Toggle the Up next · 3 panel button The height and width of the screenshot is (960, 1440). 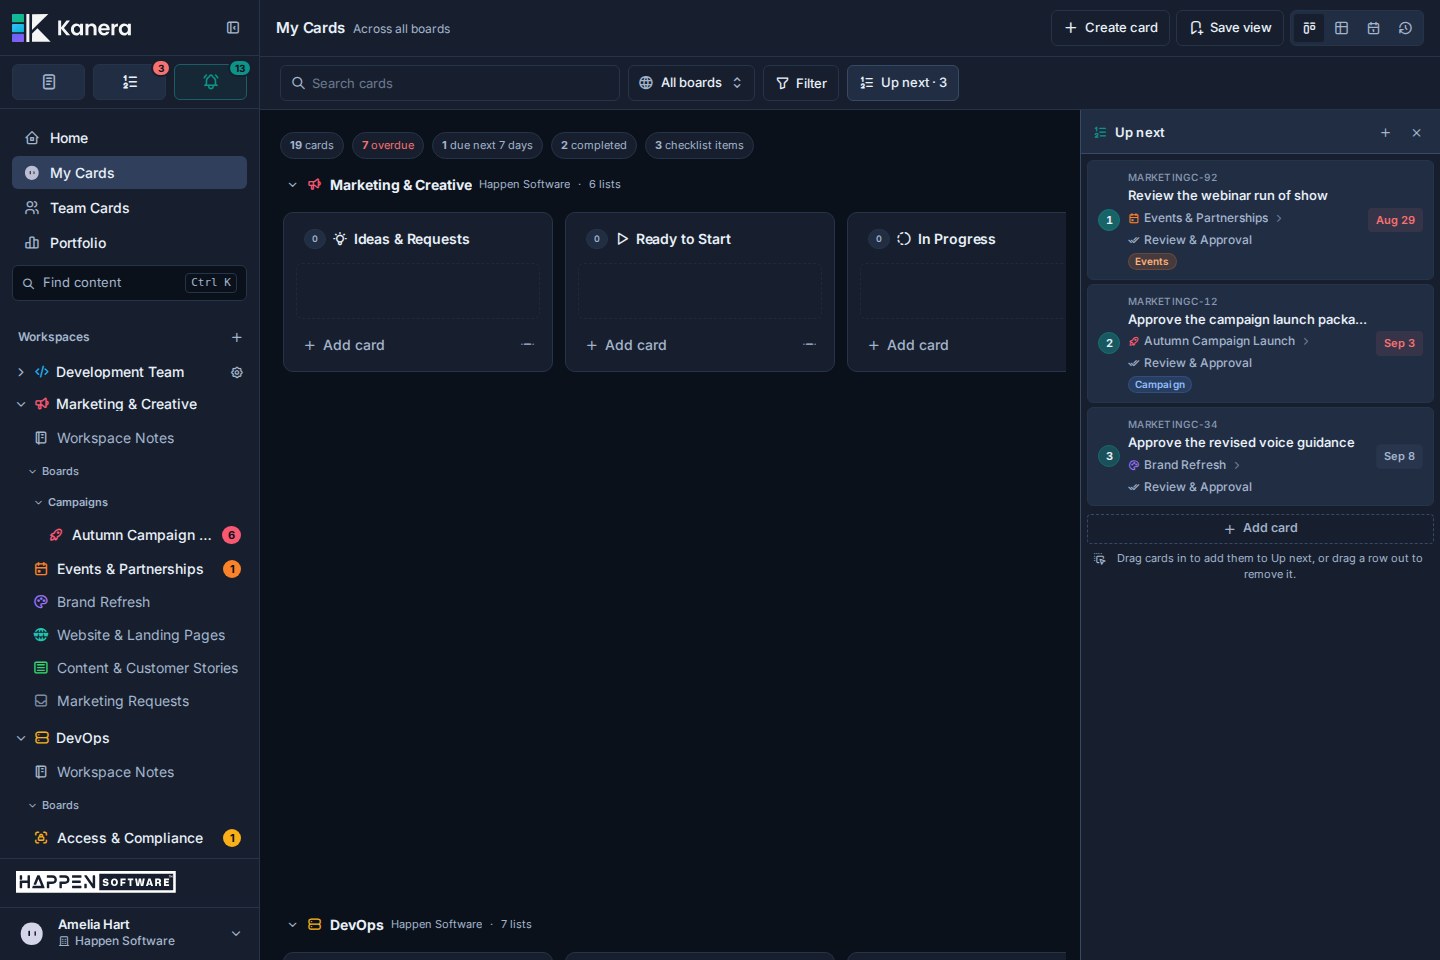point(903,83)
